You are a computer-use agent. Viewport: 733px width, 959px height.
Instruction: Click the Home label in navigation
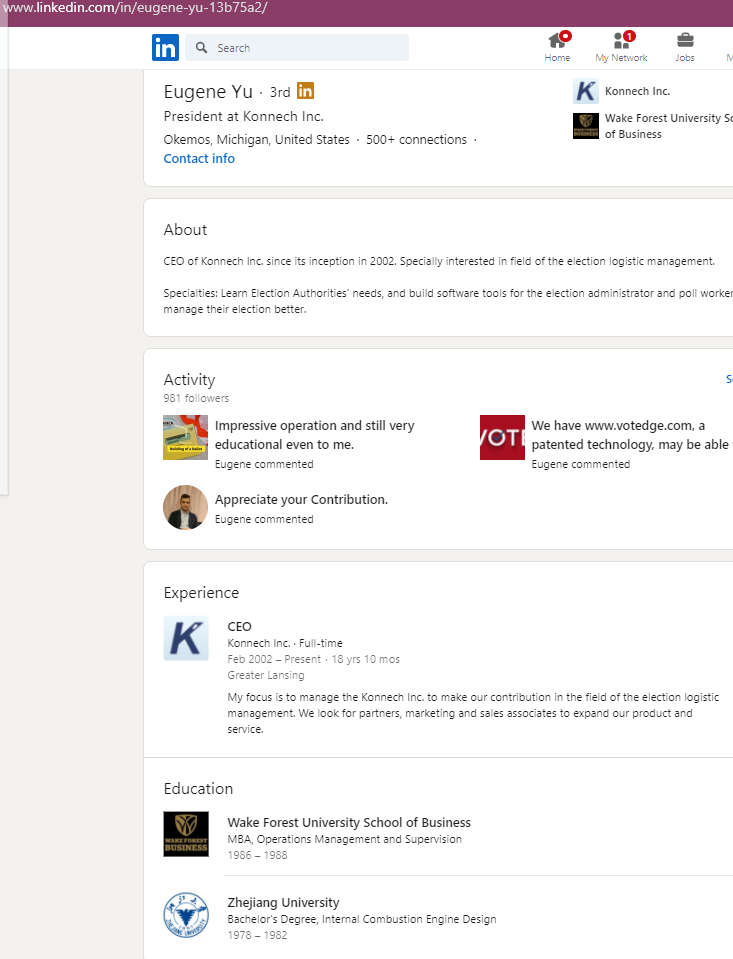coord(557,57)
